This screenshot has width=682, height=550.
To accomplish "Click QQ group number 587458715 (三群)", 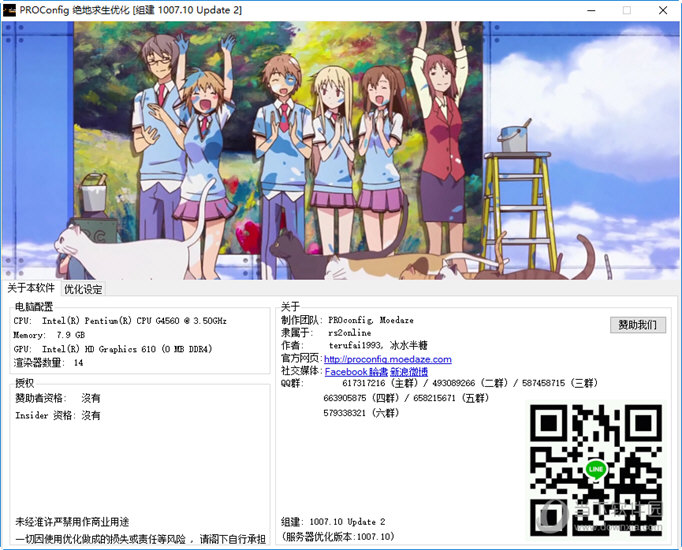I will (x=560, y=383).
